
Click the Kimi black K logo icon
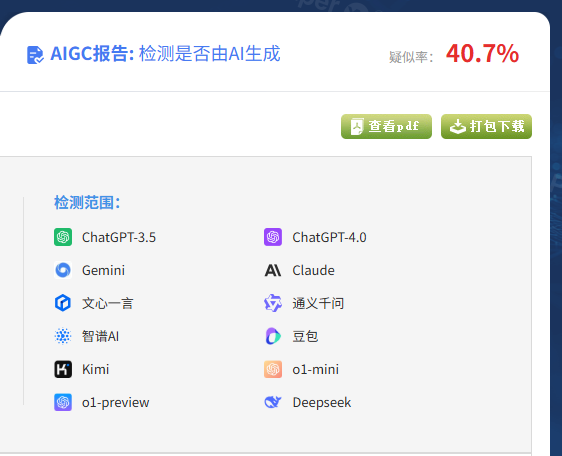[63, 369]
